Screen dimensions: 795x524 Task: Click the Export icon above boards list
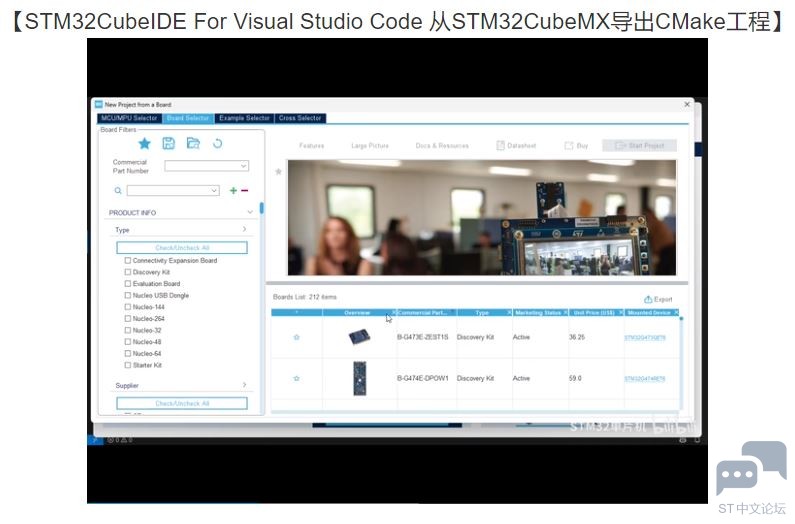point(659,299)
